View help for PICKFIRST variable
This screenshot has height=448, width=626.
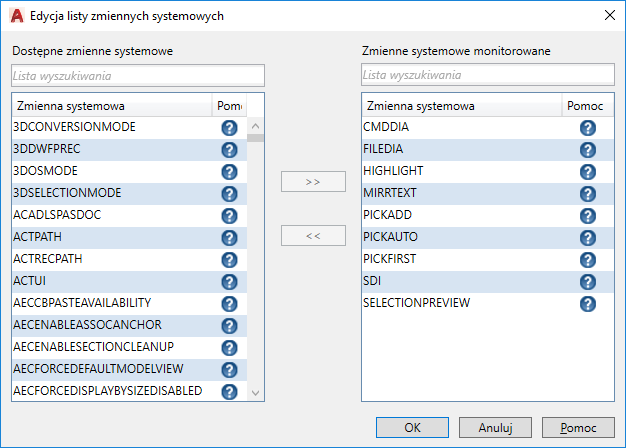pyautogui.click(x=587, y=260)
